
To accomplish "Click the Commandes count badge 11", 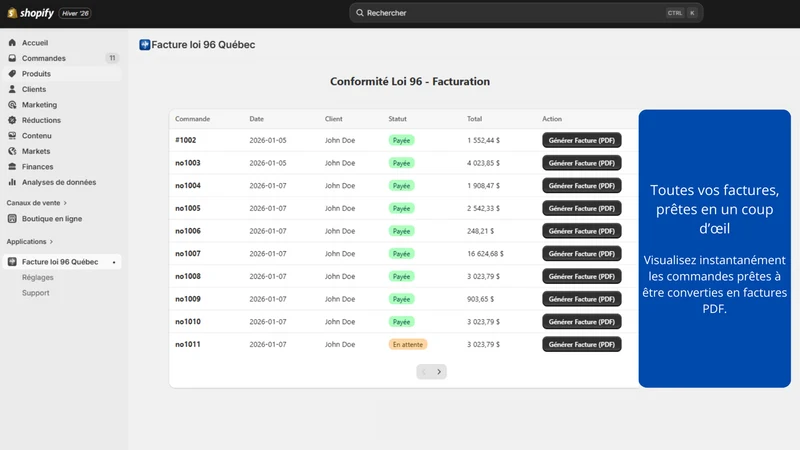I will pos(112,58).
